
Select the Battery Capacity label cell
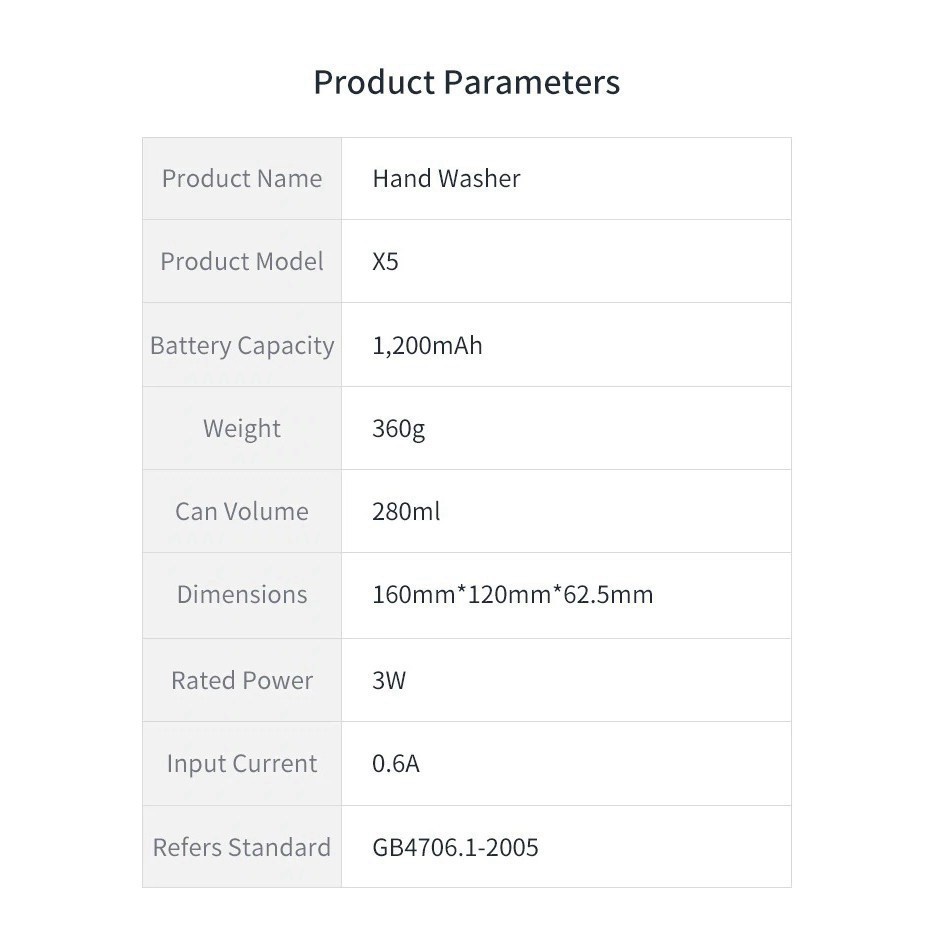(242, 346)
